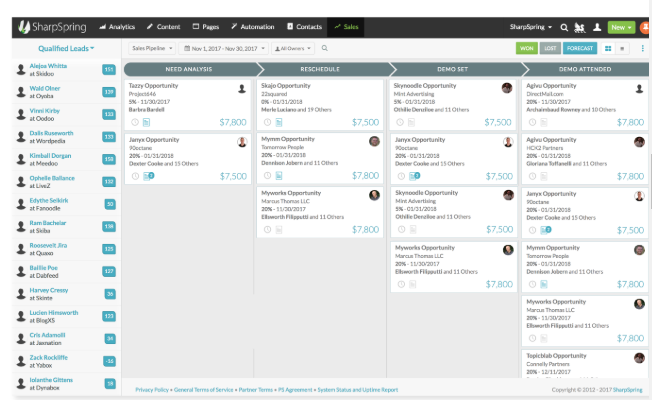This screenshot has width=652, height=400.
Task: Click the DEMO SET stage header
Action: coord(452,69)
